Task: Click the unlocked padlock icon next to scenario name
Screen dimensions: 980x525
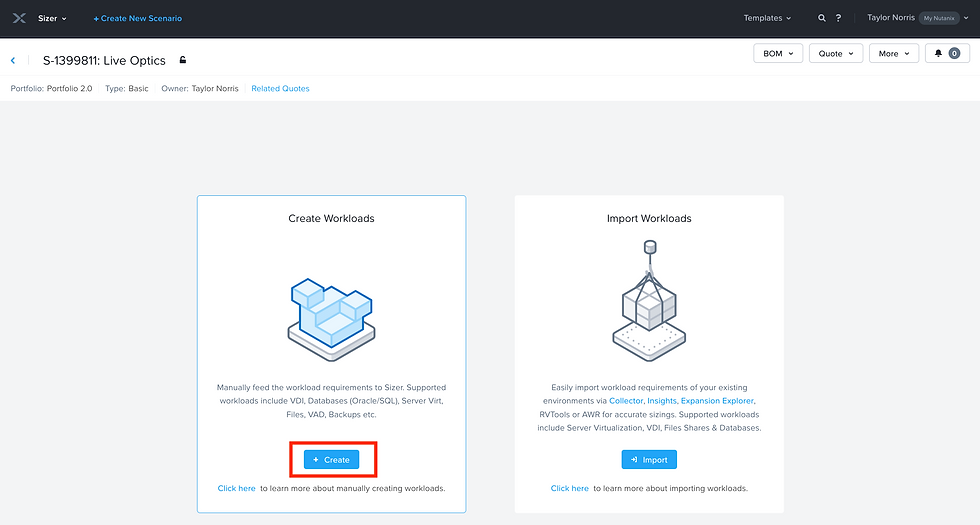Action: point(182,60)
